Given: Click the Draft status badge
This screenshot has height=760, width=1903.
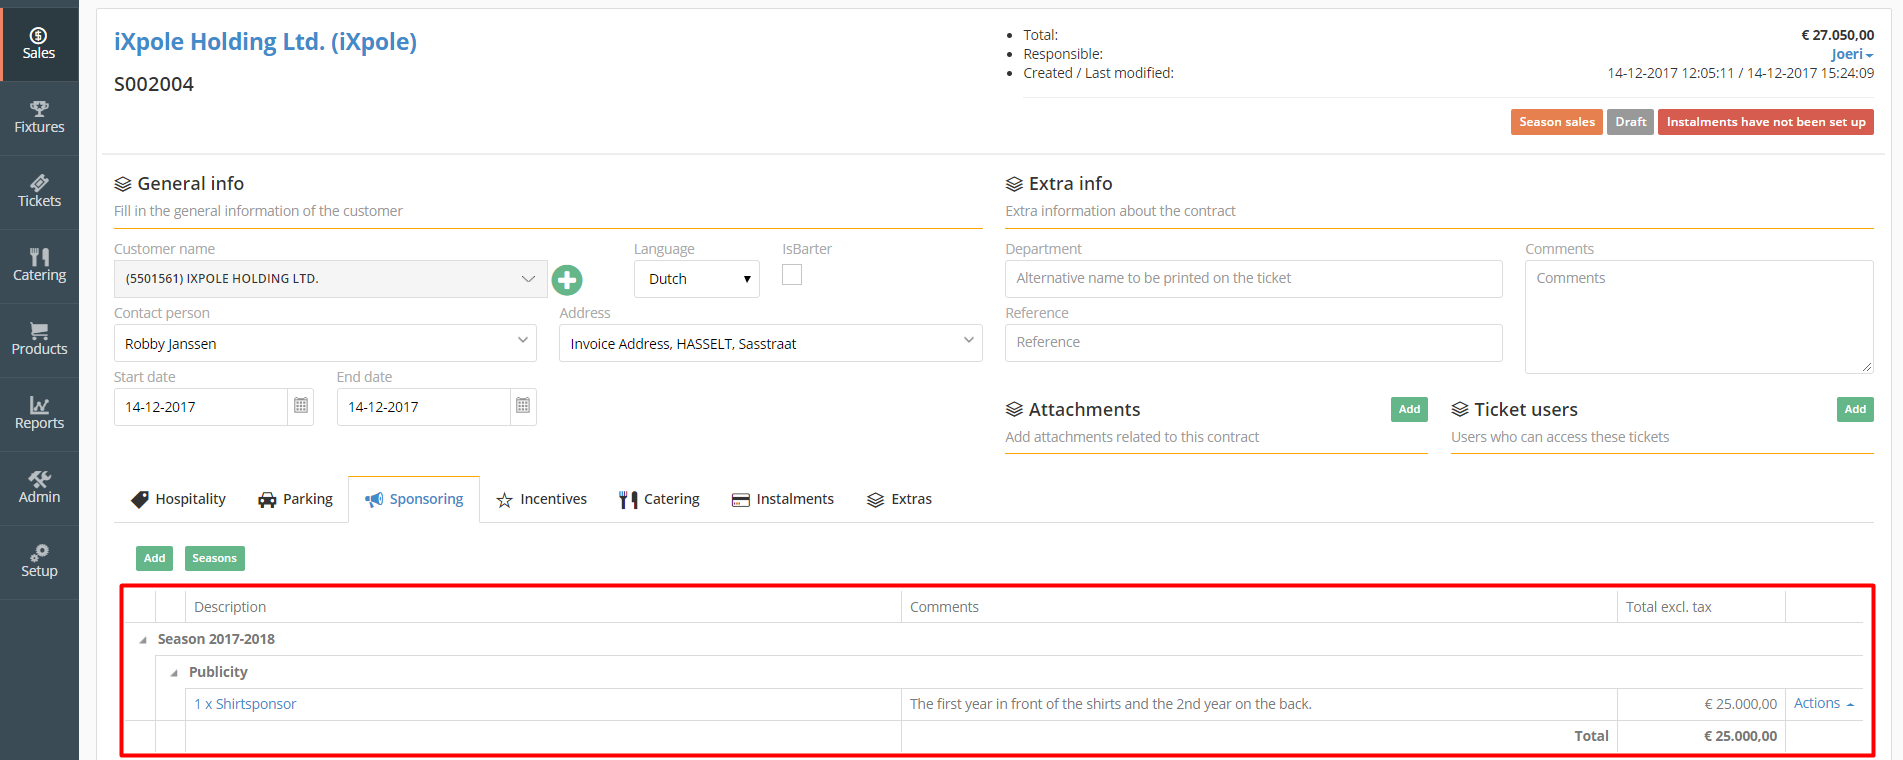Looking at the screenshot, I should (x=1630, y=122).
